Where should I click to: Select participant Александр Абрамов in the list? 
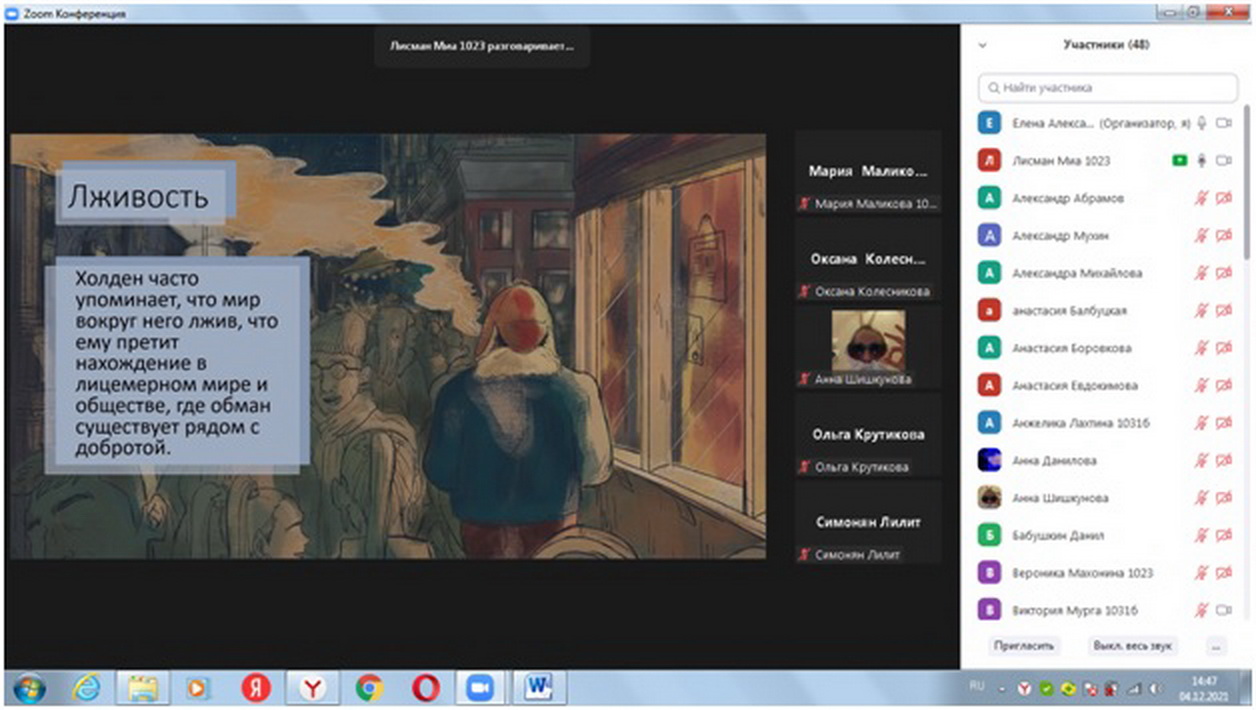[x=1107, y=198]
